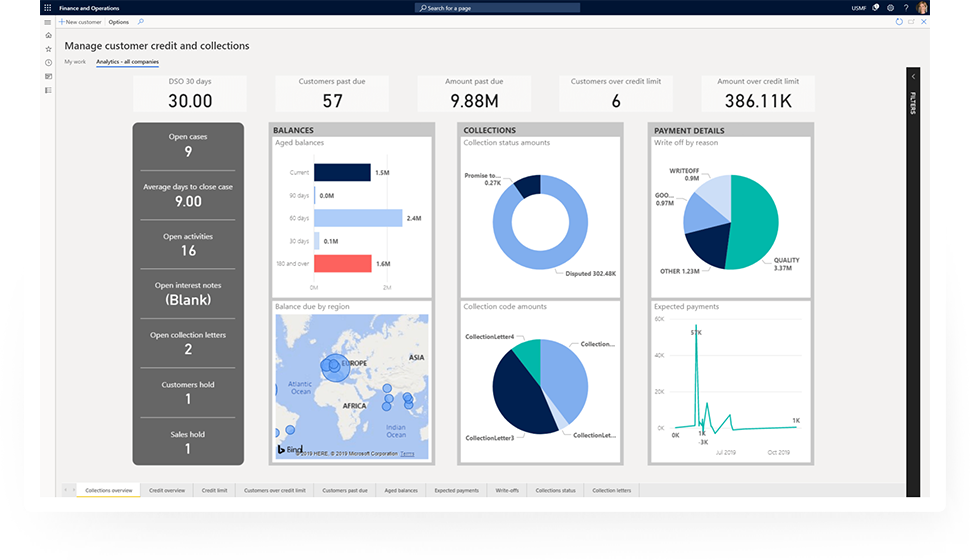The height and width of the screenshot is (560, 970).
Task: Click the Terms link on Bing map
Action: pos(407,454)
